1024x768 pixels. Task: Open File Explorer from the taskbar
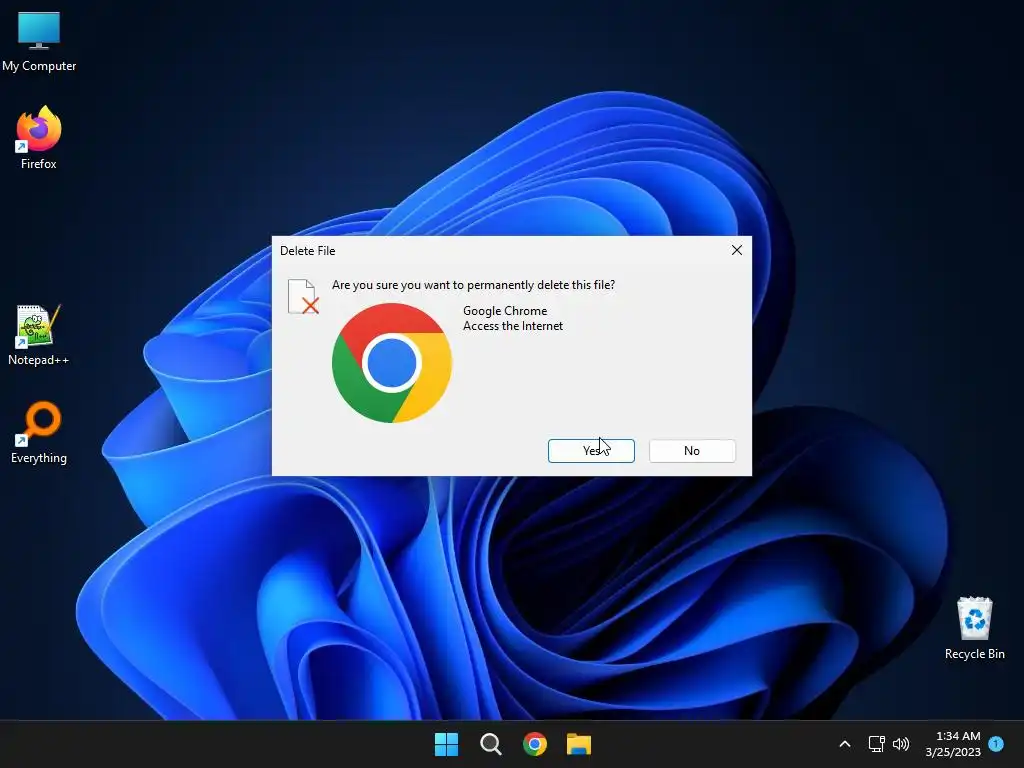click(x=579, y=744)
